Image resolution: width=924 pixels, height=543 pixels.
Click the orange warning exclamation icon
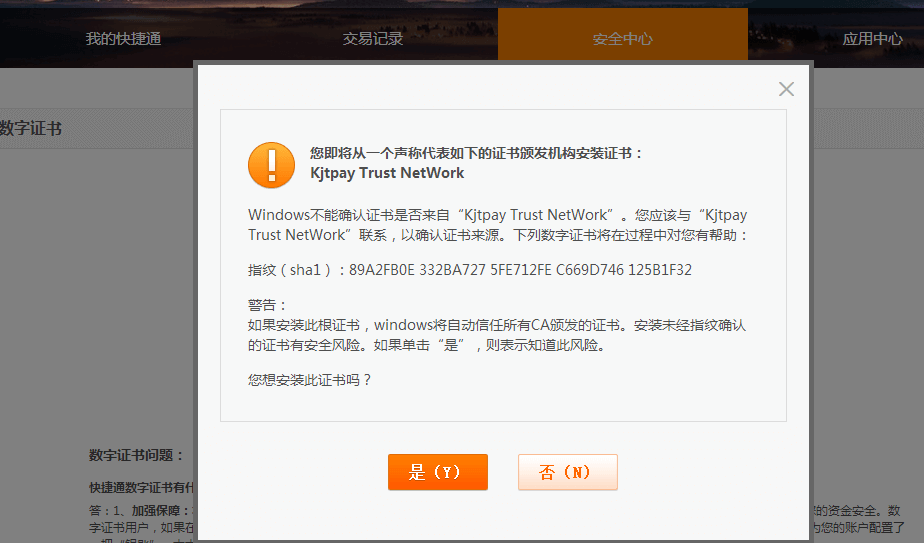(x=271, y=163)
